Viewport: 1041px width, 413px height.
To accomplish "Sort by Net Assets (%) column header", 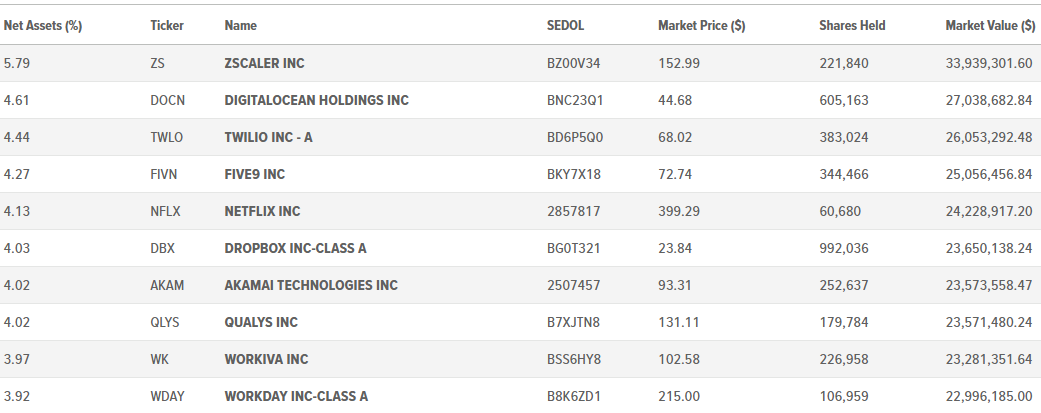I will point(42,26).
